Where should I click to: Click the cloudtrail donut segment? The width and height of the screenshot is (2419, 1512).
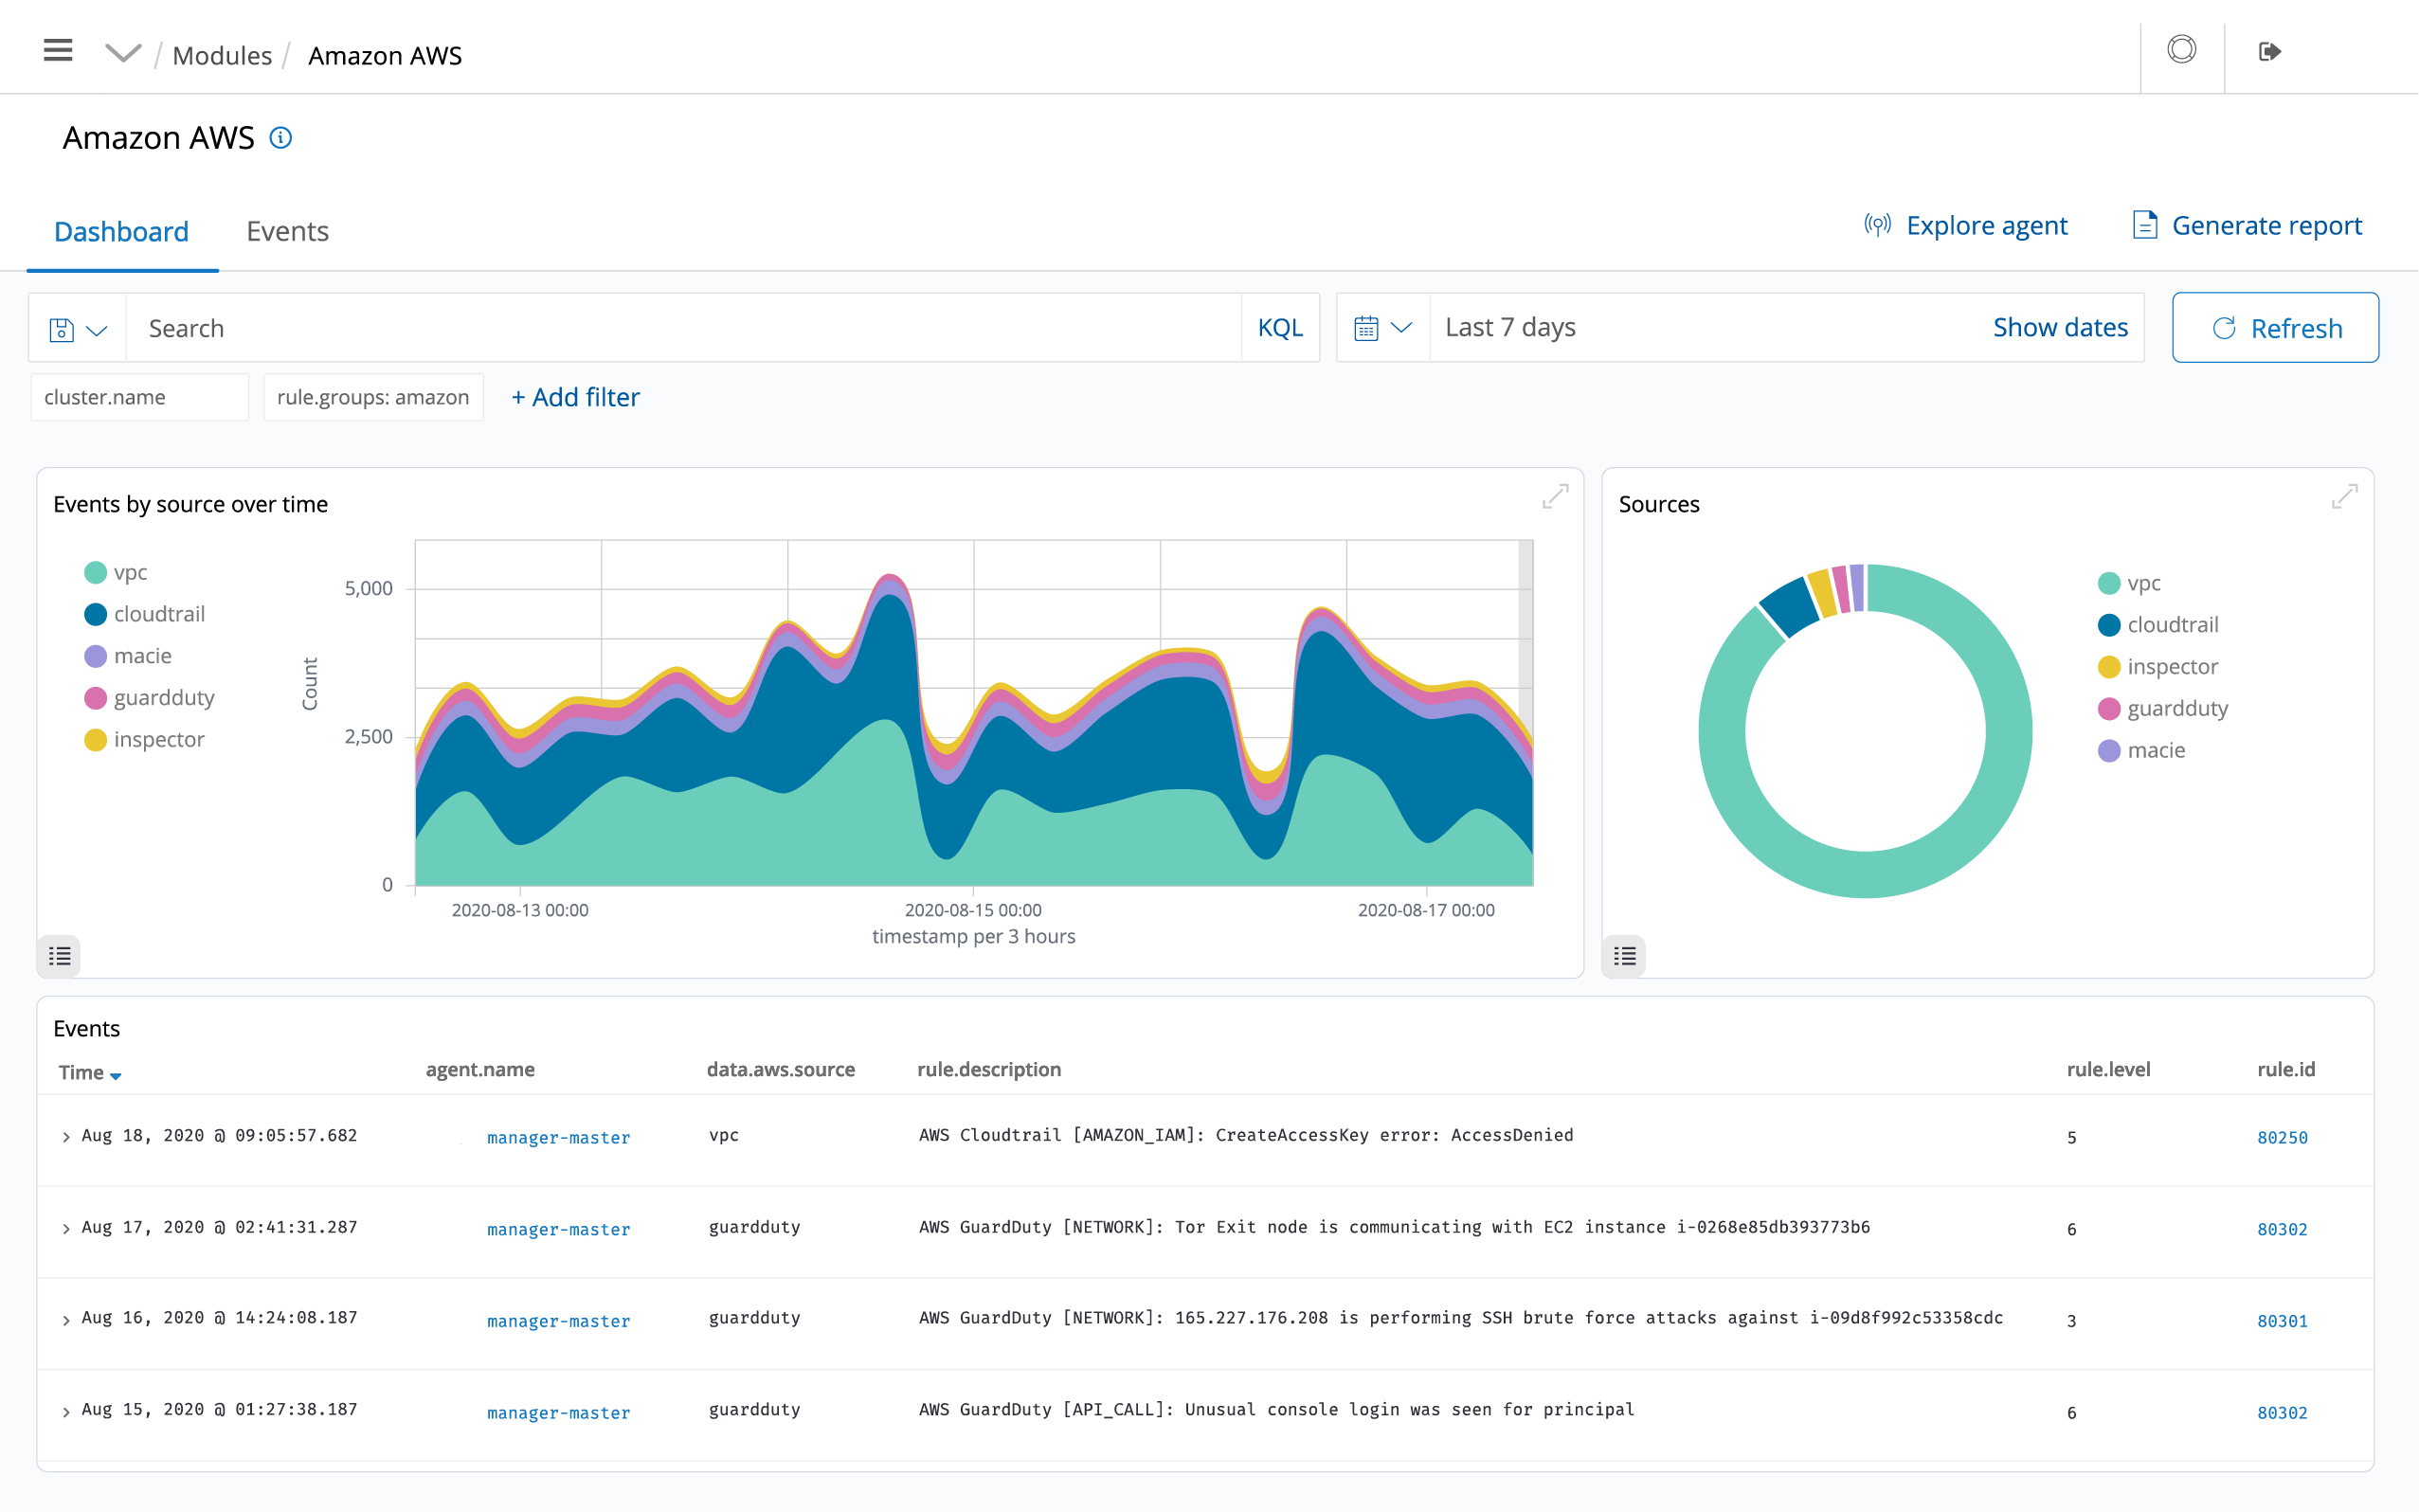1792,606
